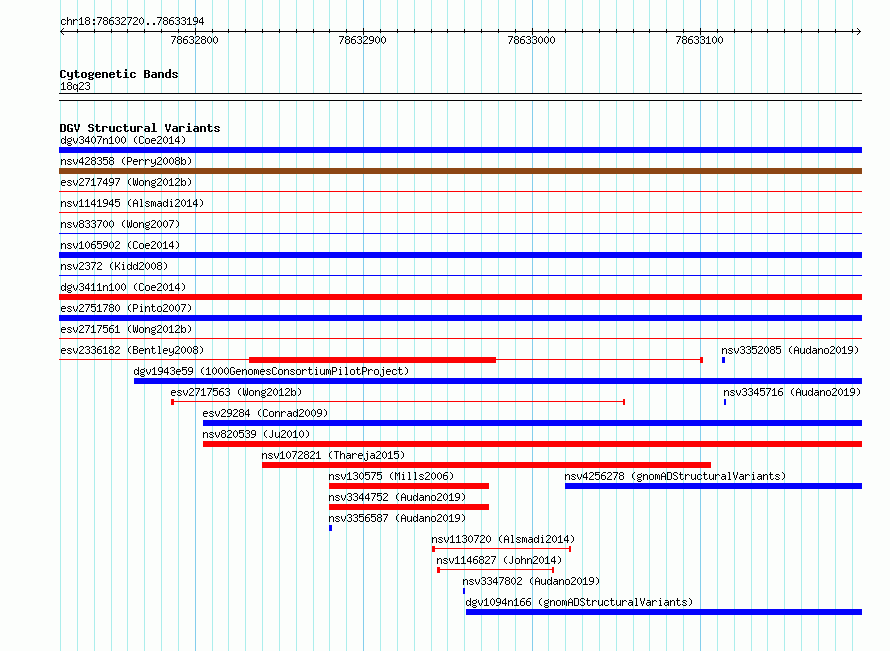Select the nsv1072821 (Thareja2015) label
The width and height of the screenshot is (890, 651).
(x=333, y=455)
